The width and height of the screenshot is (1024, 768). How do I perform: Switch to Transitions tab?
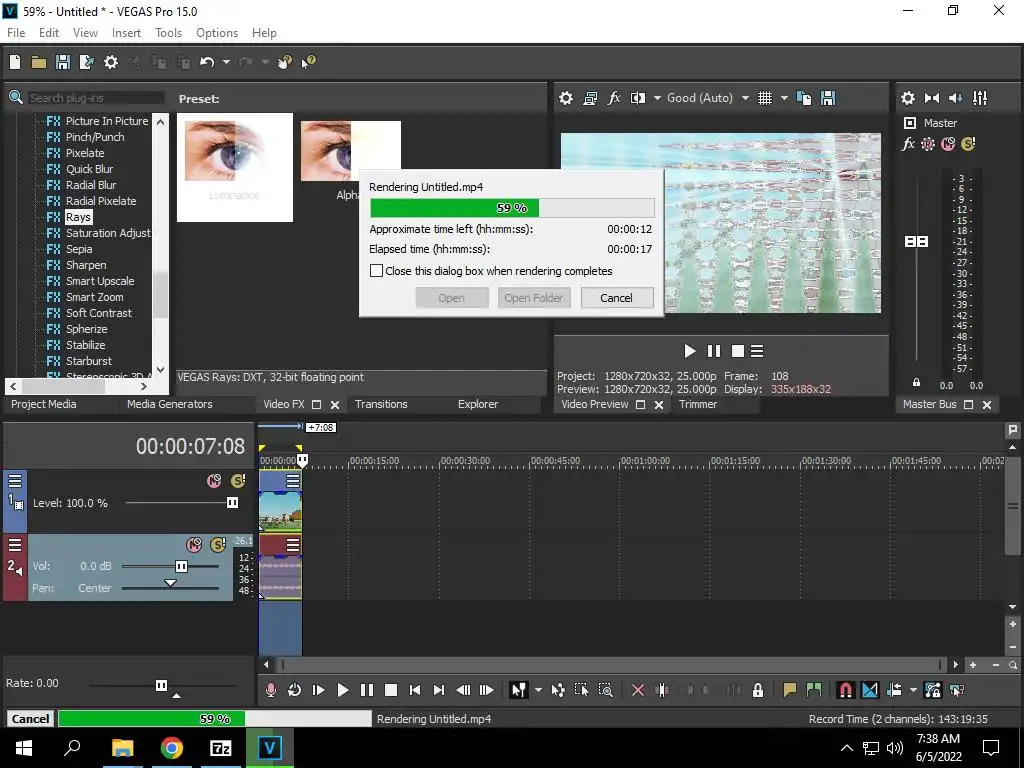pyautogui.click(x=381, y=404)
